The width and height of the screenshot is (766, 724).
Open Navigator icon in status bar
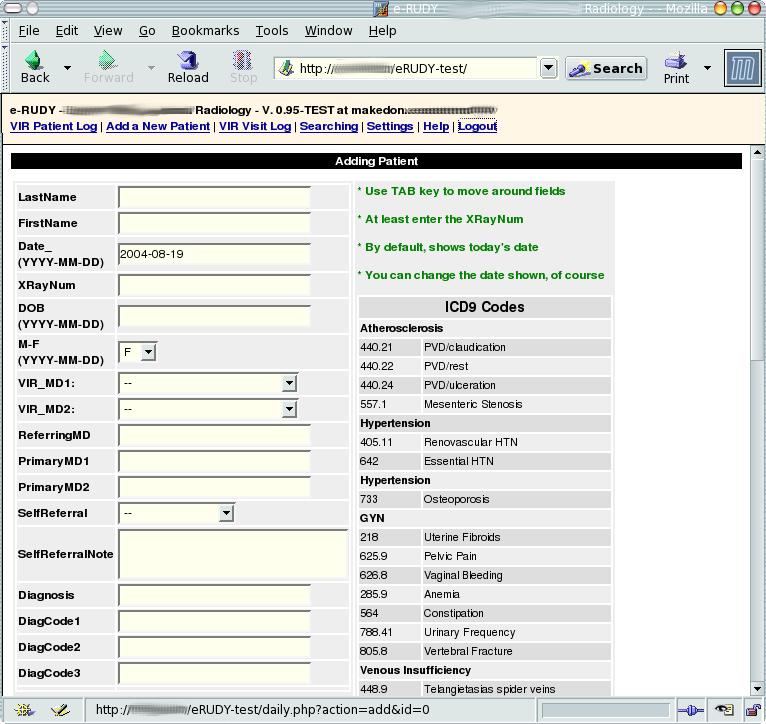(x=23, y=710)
